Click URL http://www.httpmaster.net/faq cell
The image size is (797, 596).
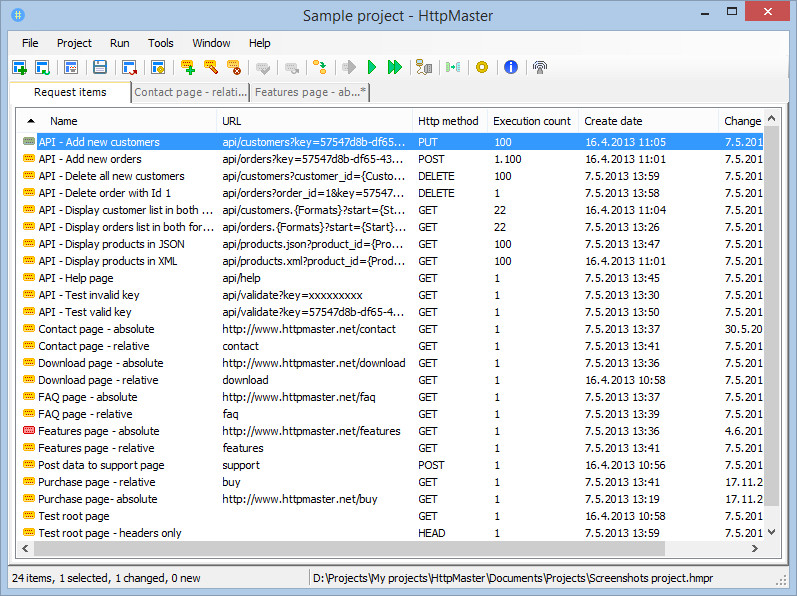point(299,397)
